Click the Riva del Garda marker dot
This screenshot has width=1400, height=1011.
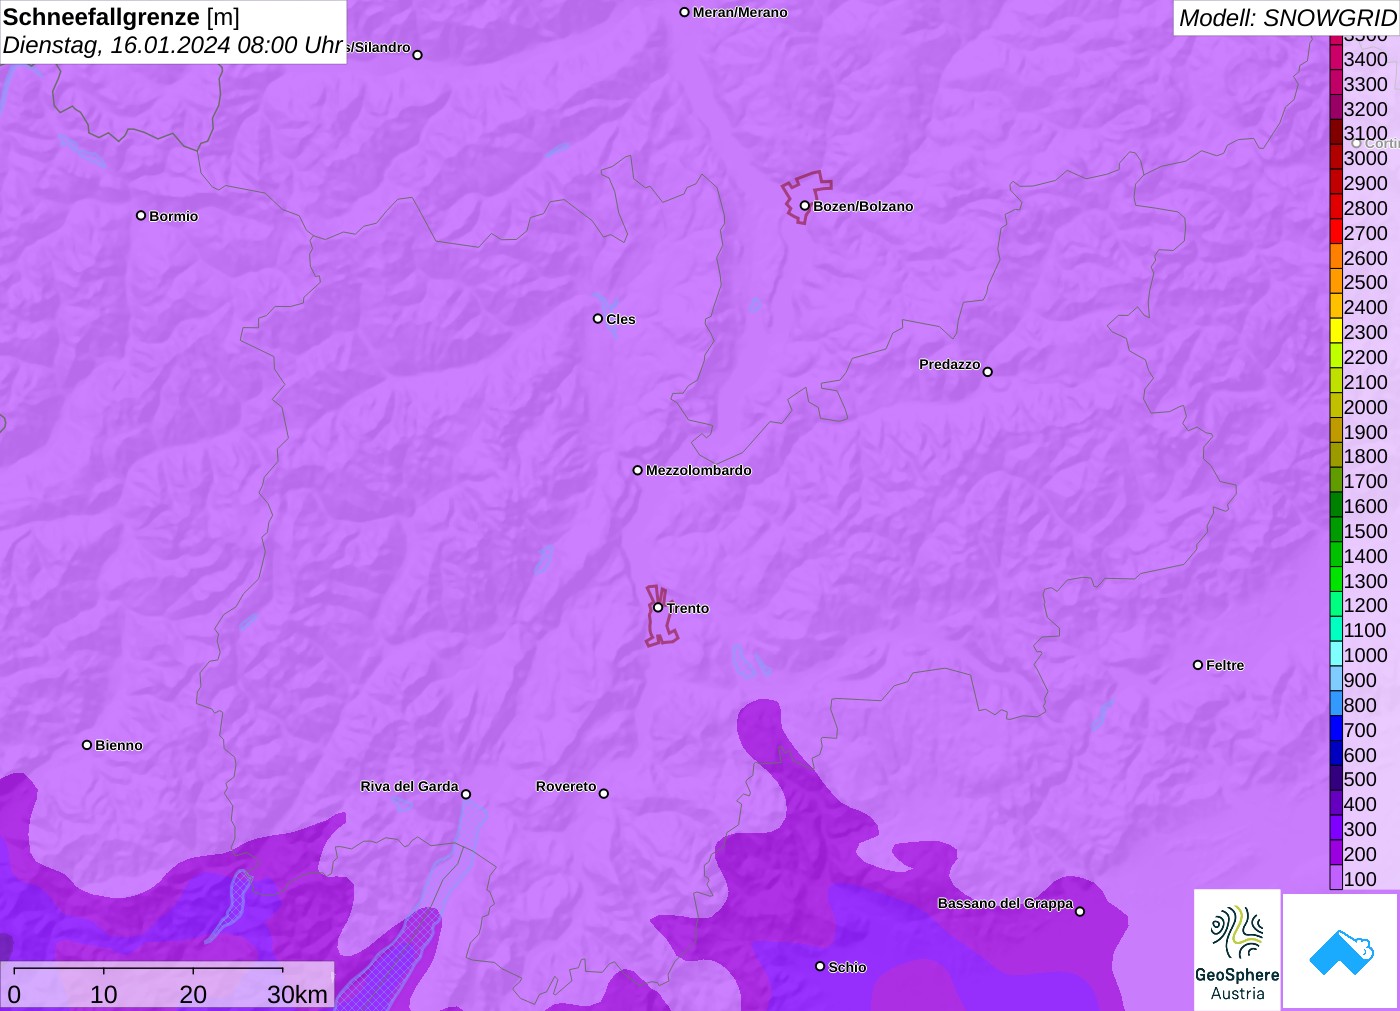tap(466, 794)
